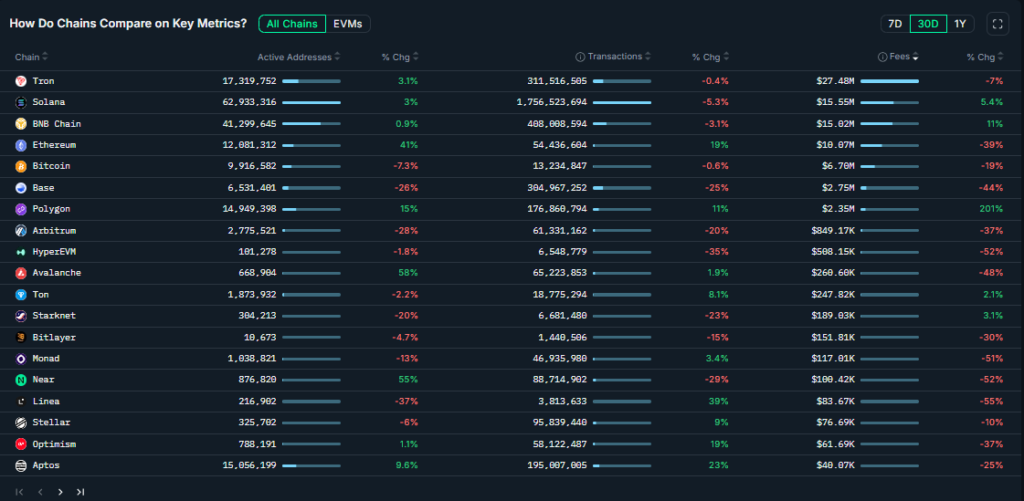1024x501 pixels.
Task: Jump to last page of table
Action: (x=80, y=492)
